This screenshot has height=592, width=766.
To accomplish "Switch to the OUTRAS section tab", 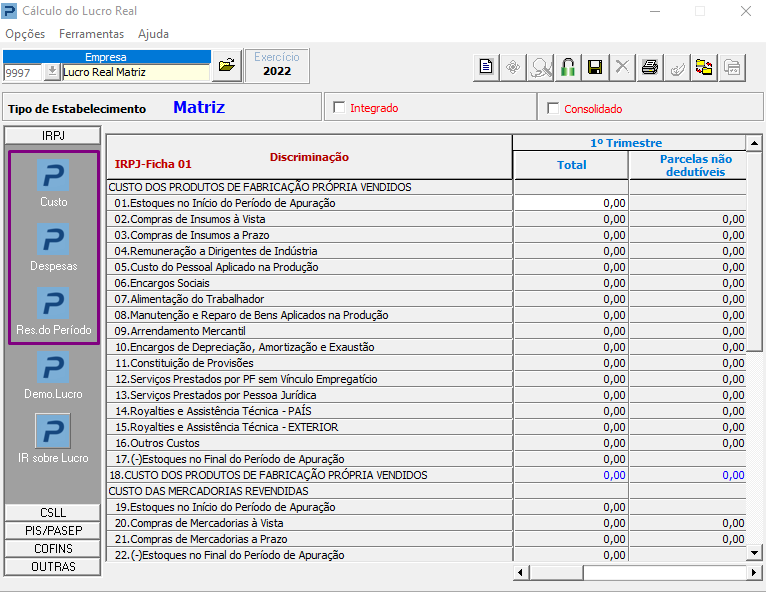I will pos(53,567).
